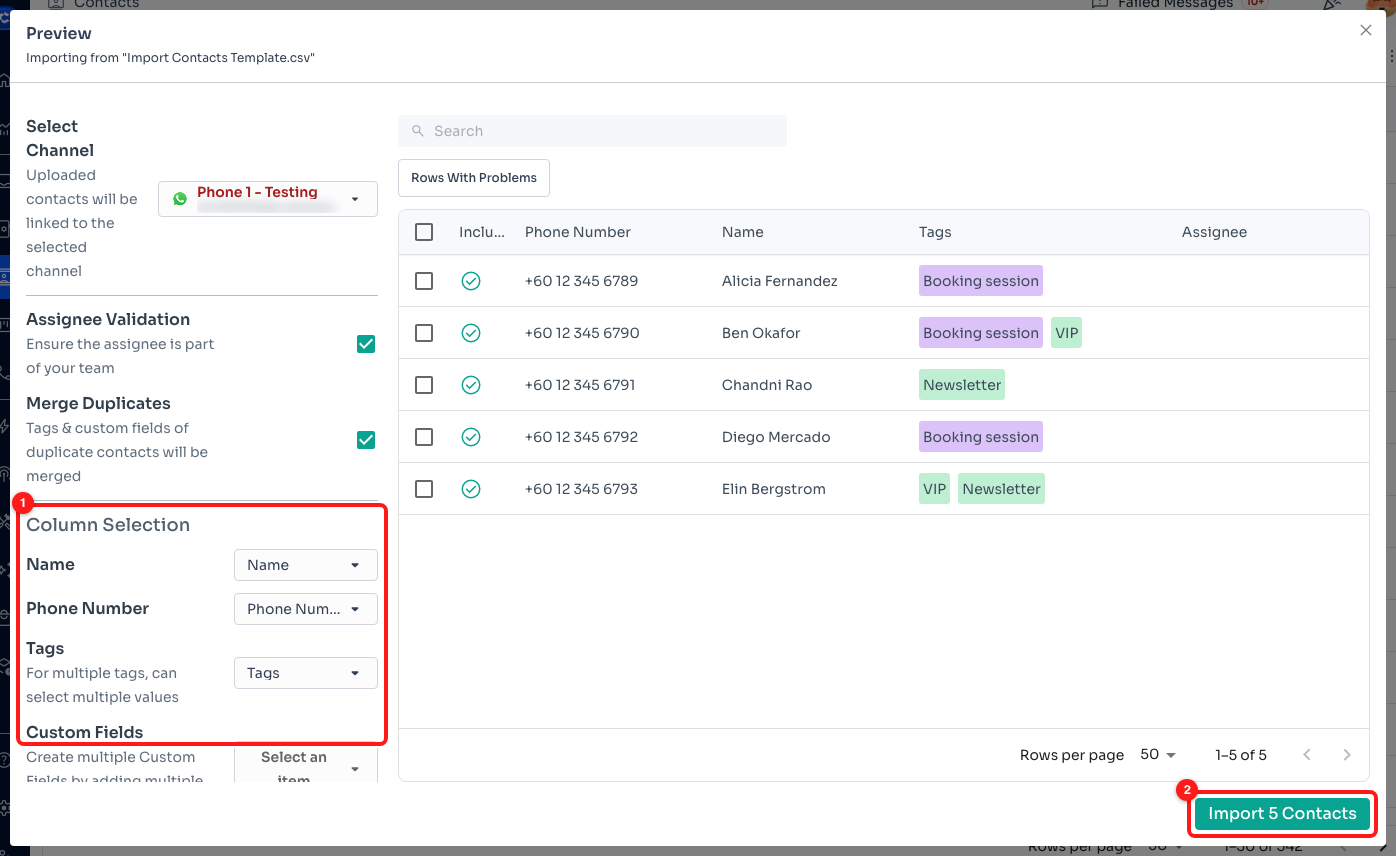
Task: Click the Phone Number column header
Action: pyautogui.click(x=578, y=232)
